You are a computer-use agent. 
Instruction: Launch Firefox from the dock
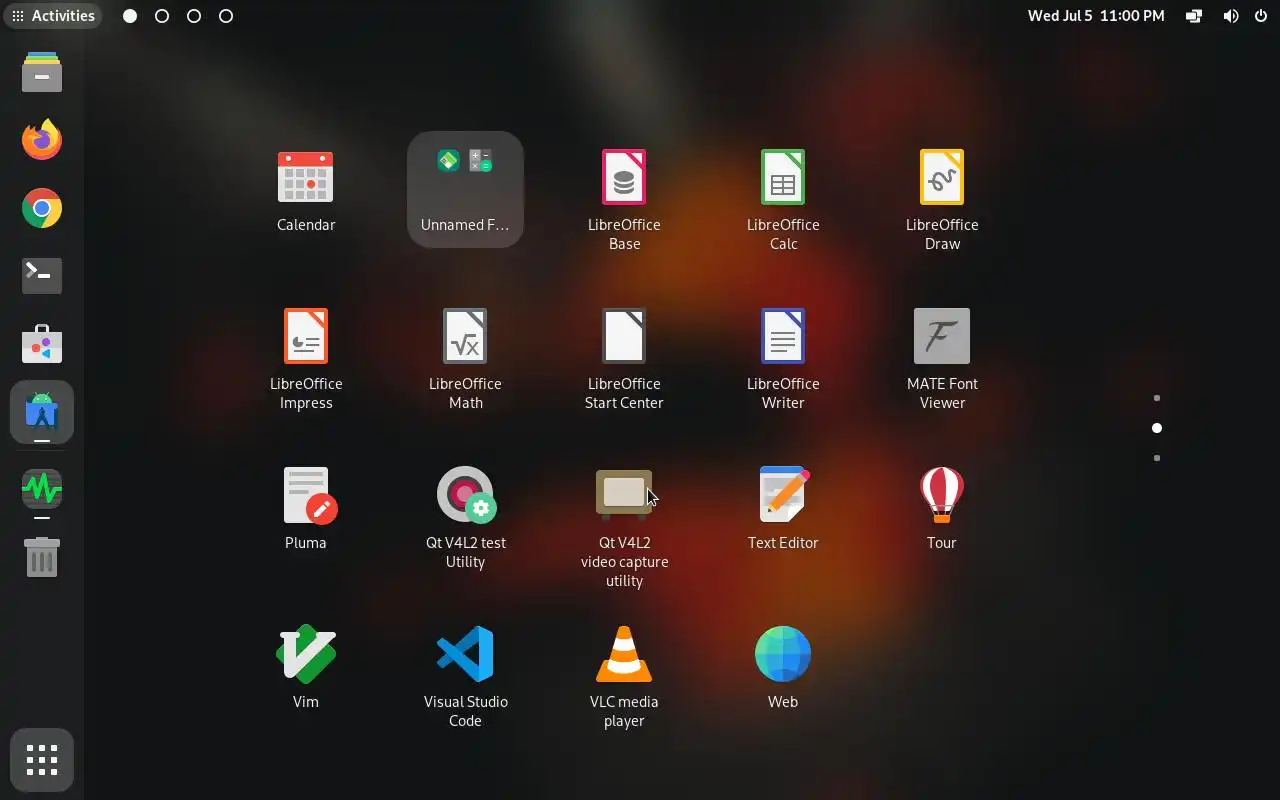(42, 140)
